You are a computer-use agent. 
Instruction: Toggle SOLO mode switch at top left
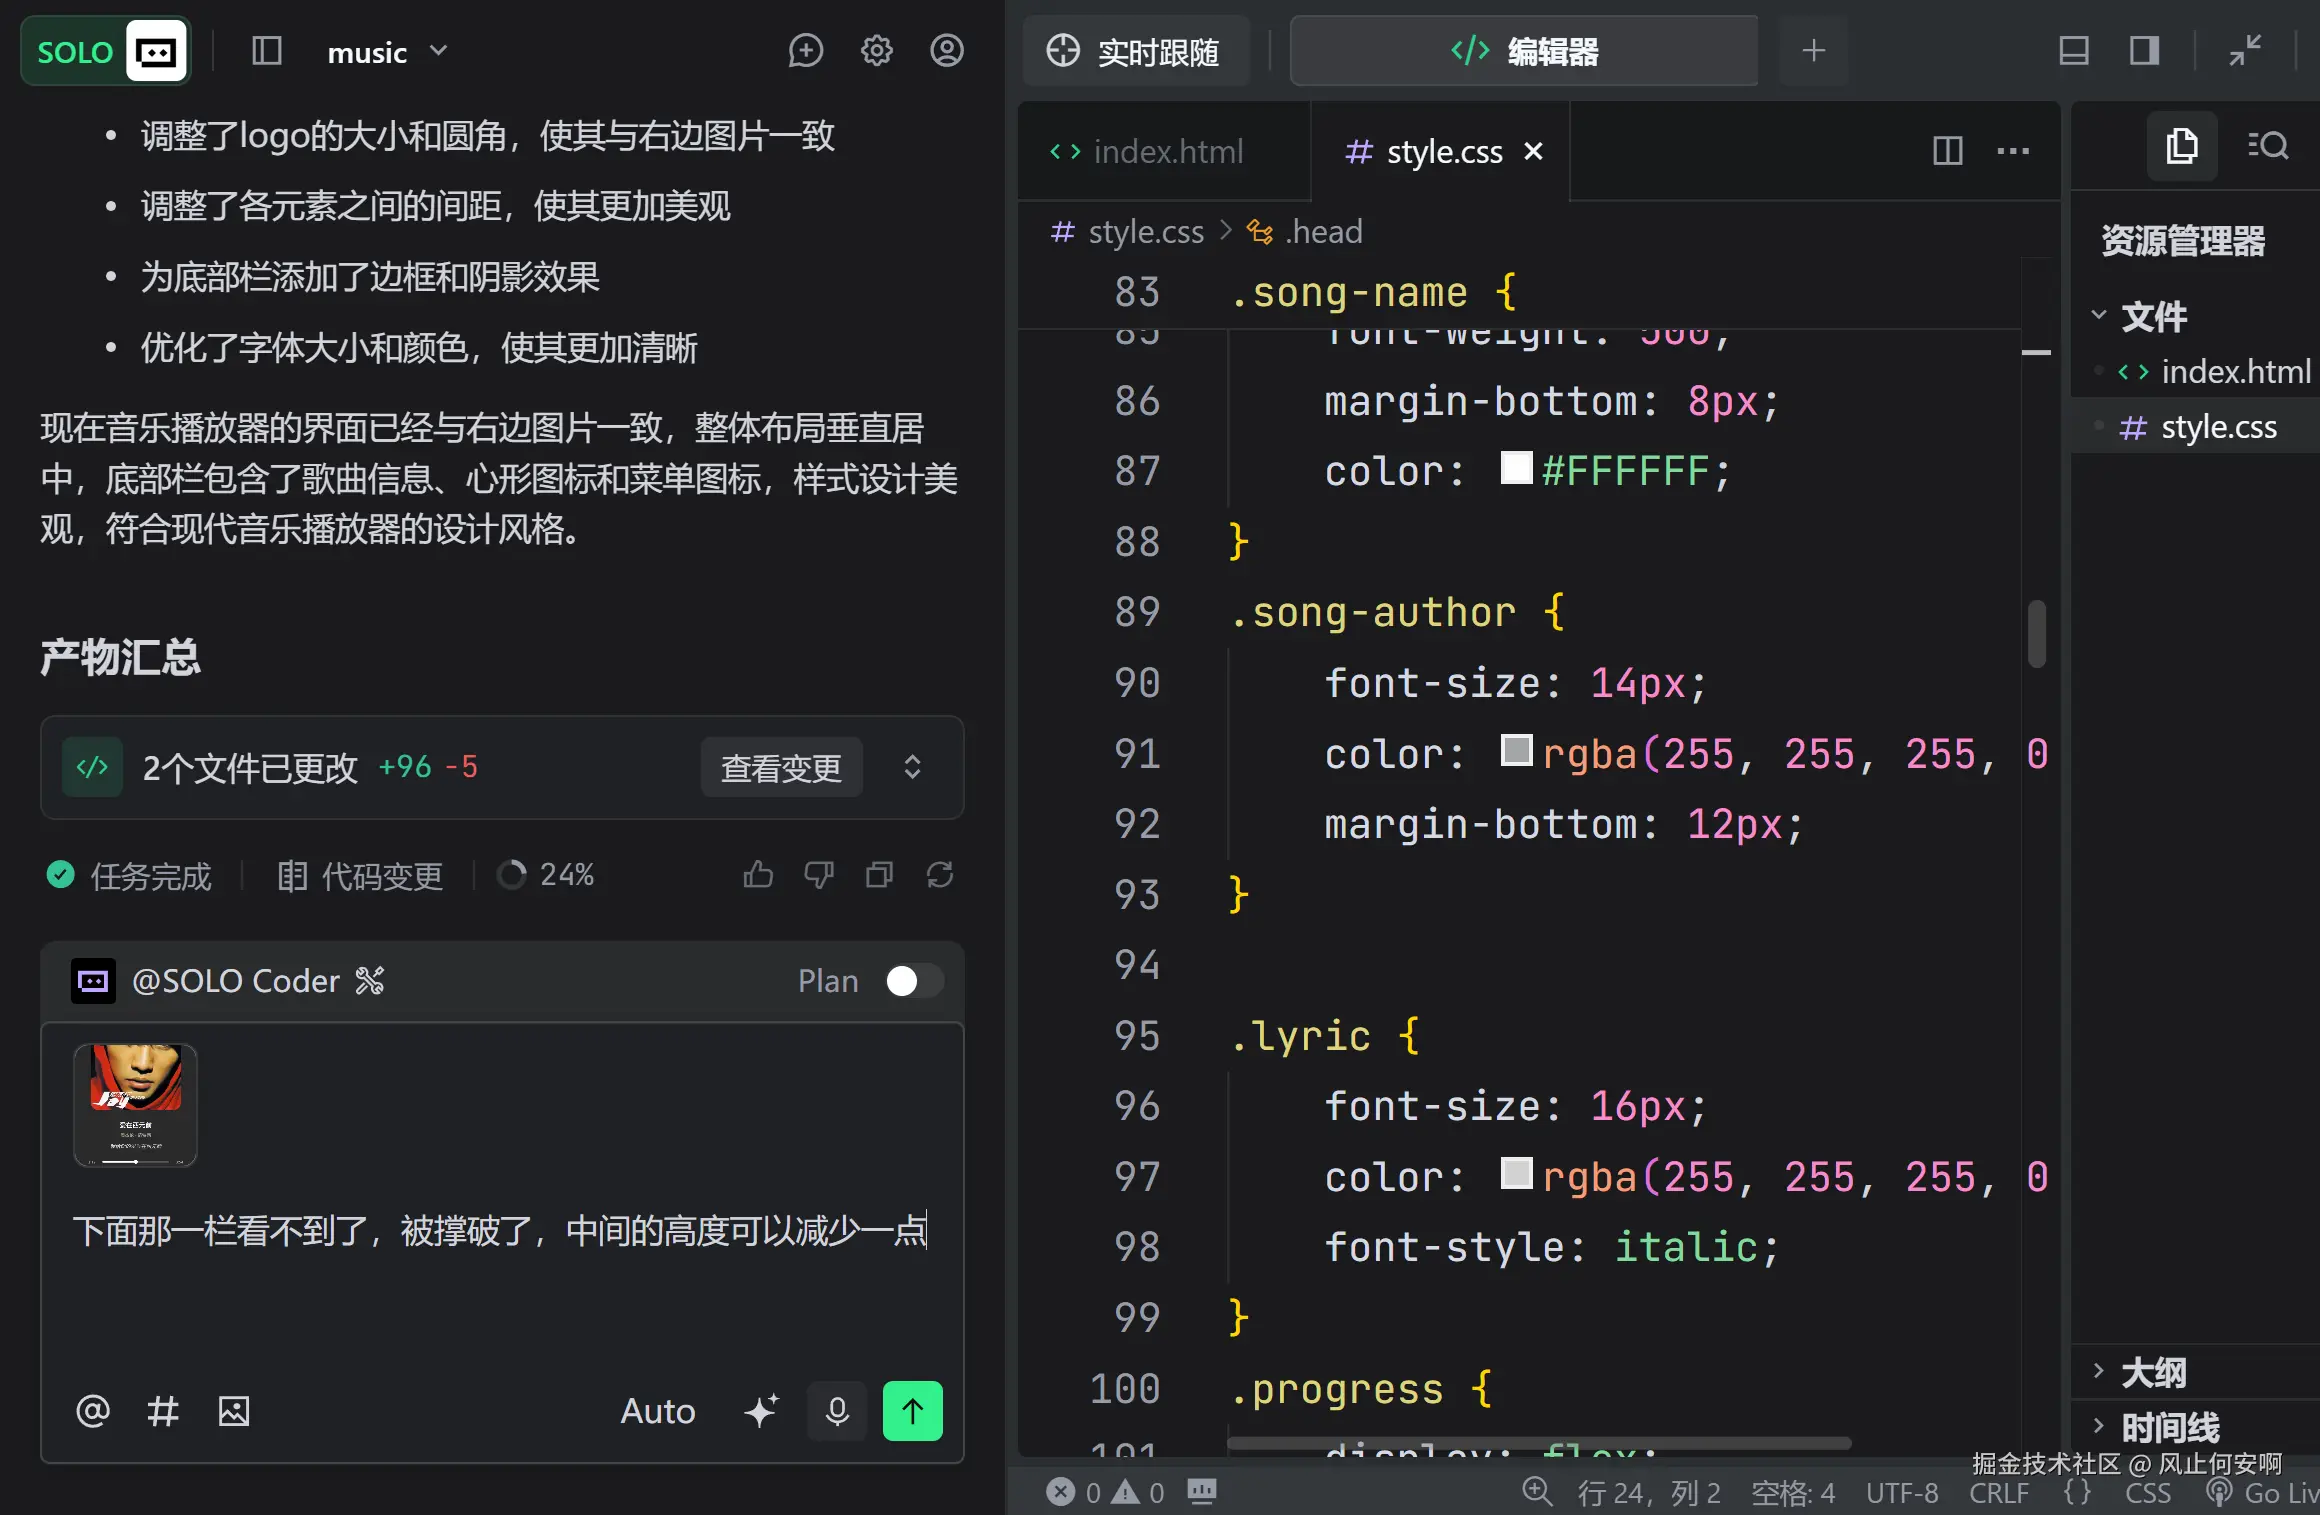[106, 51]
